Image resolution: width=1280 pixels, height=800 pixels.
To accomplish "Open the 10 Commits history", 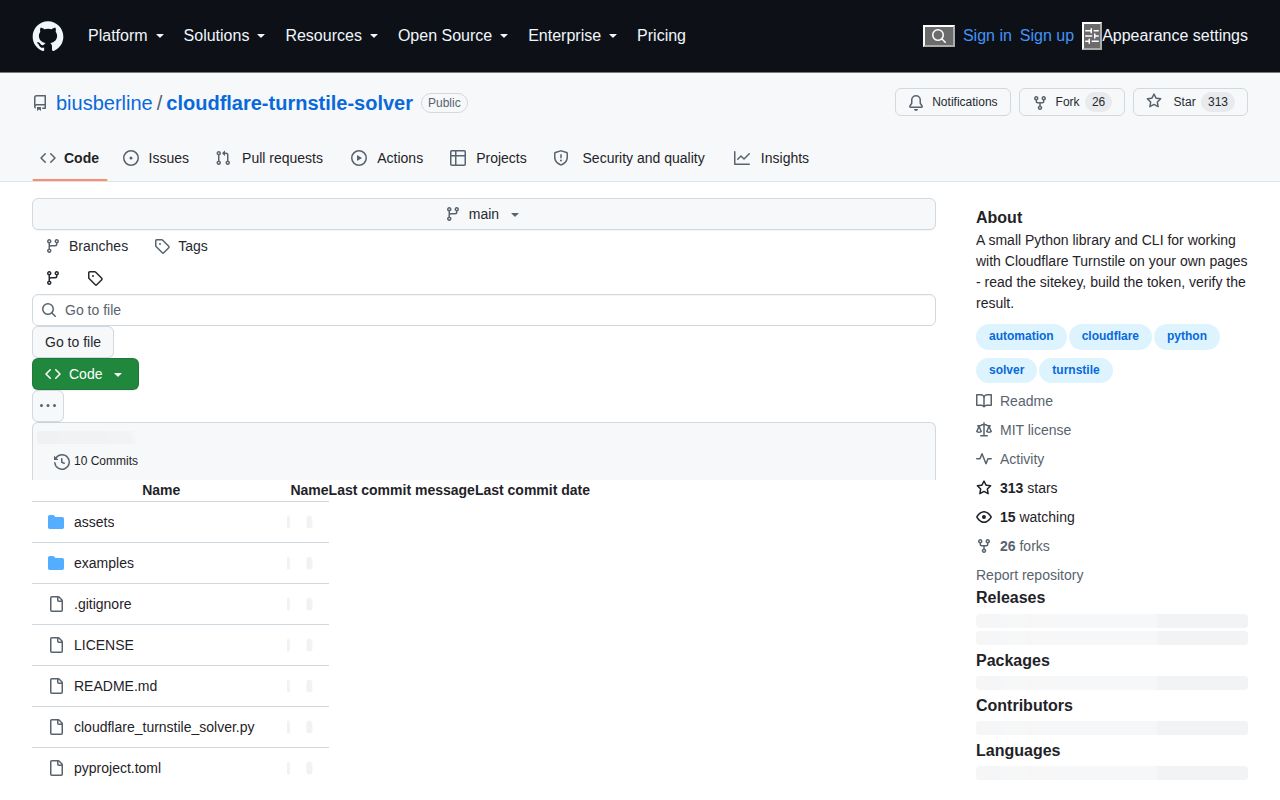I will click(x=96, y=461).
